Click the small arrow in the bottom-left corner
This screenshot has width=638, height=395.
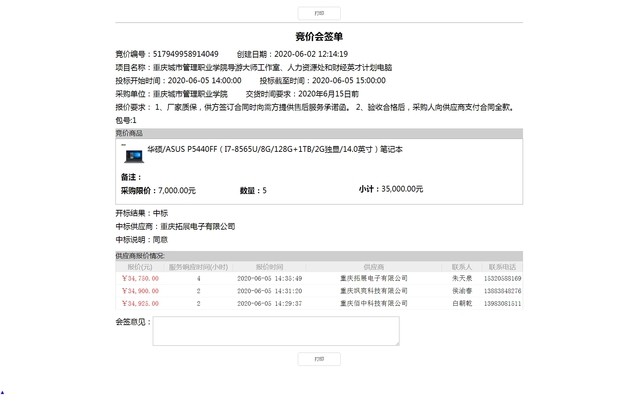tap(2, 392)
